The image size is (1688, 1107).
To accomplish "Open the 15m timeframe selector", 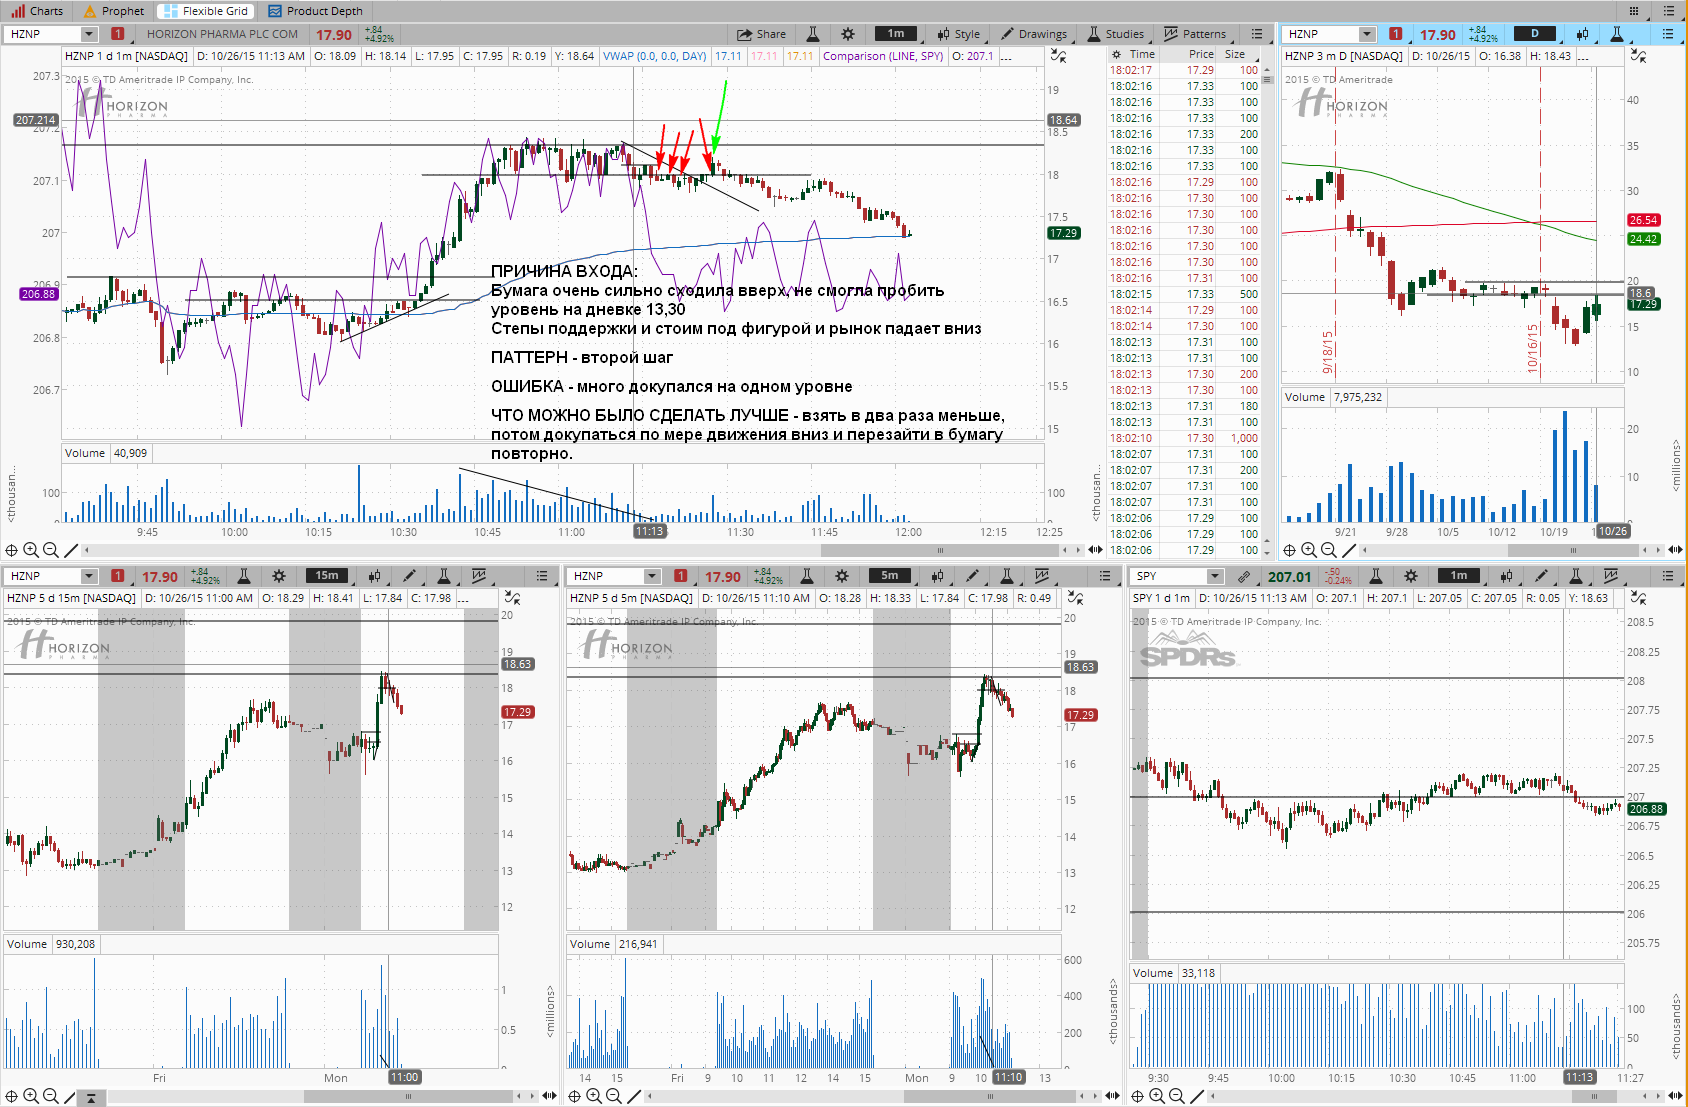I will pyautogui.click(x=327, y=576).
